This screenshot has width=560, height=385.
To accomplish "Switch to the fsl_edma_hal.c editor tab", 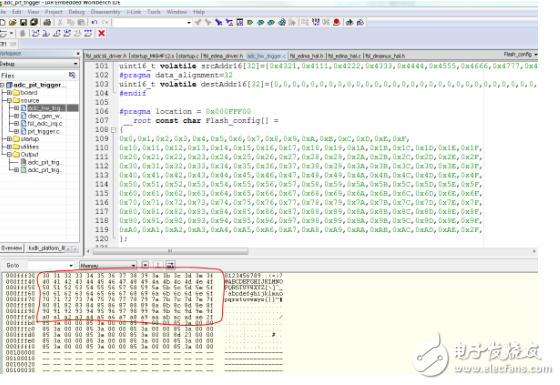I will pos(345,56).
